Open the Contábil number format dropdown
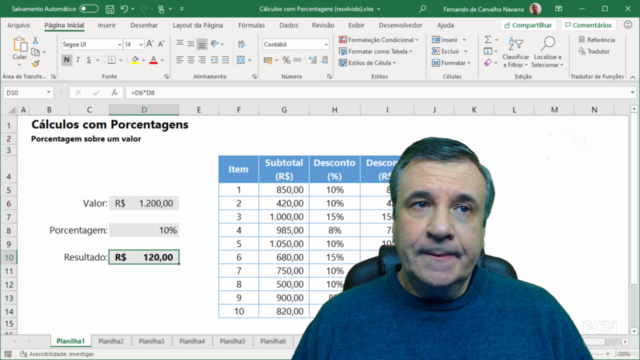The width and height of the screenshot is (640, 360). (x=326, y=44)
